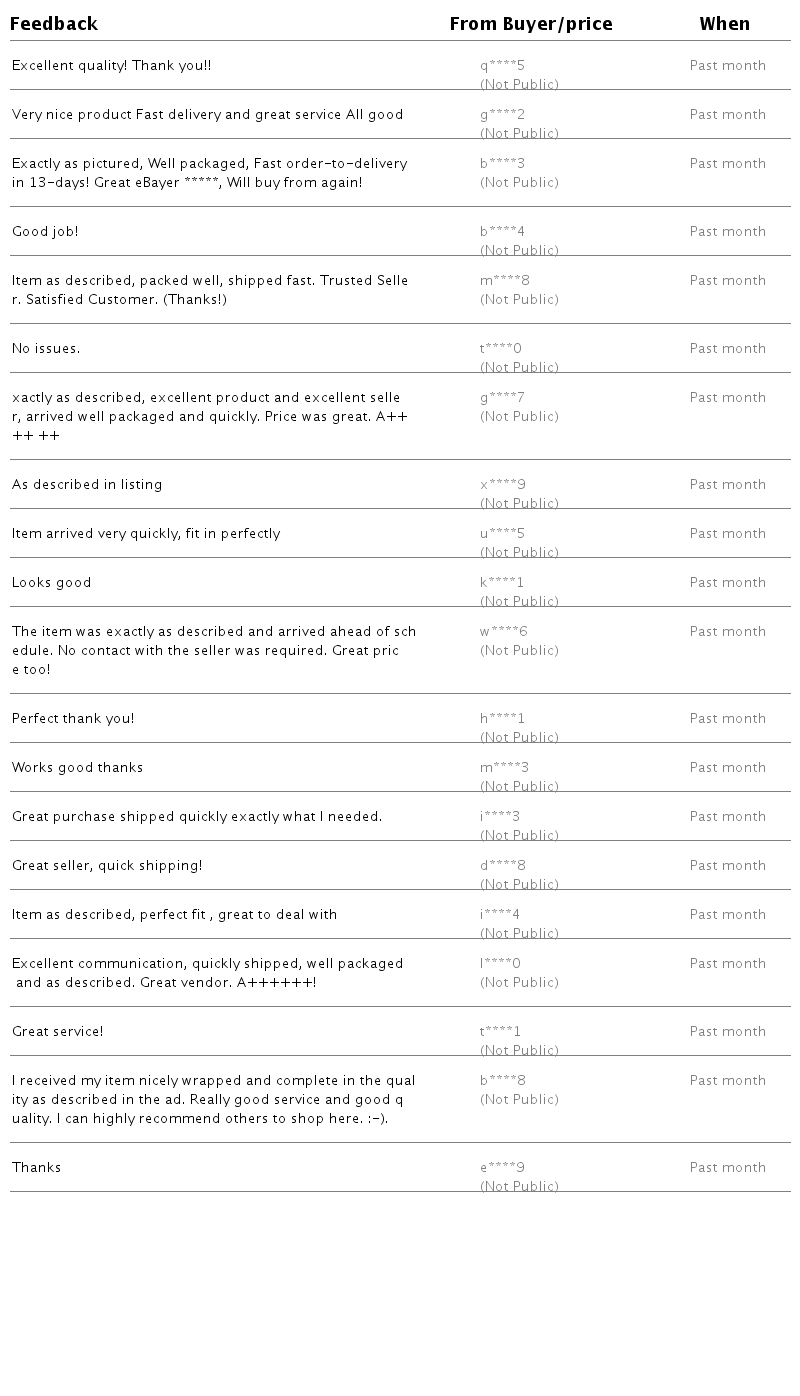Click the From Buyer/price column header

(531, 24)
